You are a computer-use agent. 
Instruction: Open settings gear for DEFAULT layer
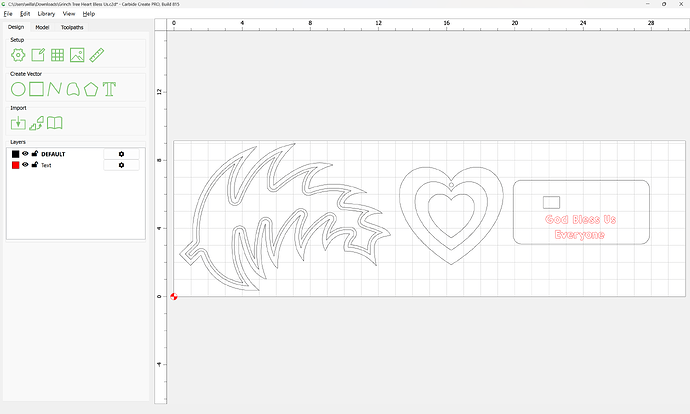point(121,154)
